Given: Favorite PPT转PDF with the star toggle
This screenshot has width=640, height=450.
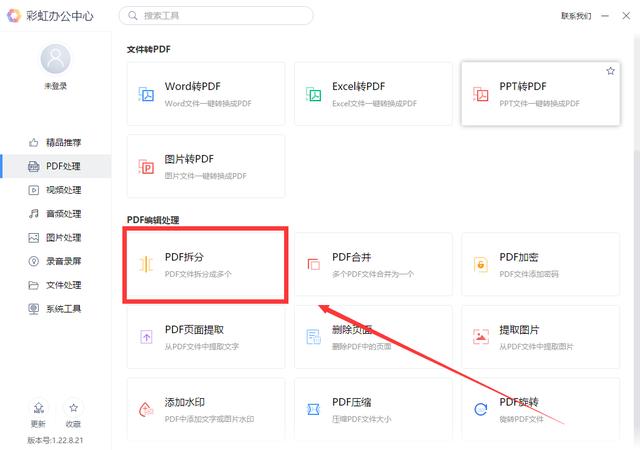Looking at the screenshot, I should coord(610,71).
